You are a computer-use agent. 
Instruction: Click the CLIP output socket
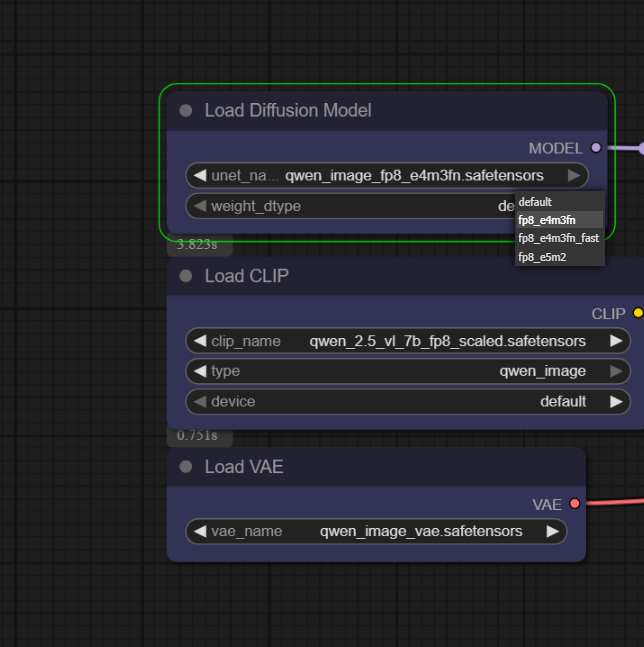click(638, 313)
